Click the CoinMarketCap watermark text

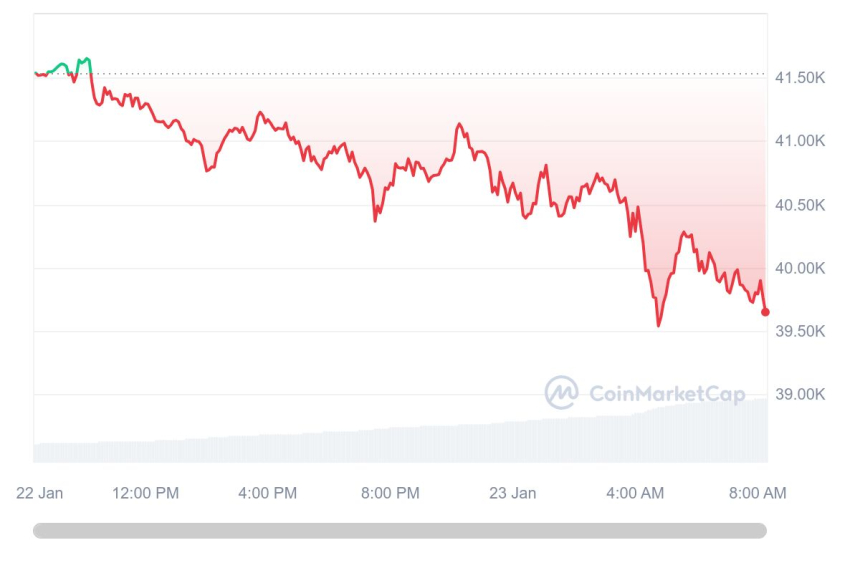point(667,394)
